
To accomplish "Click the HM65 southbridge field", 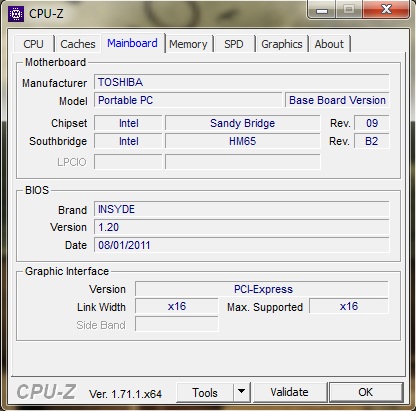I will [243, 141].
